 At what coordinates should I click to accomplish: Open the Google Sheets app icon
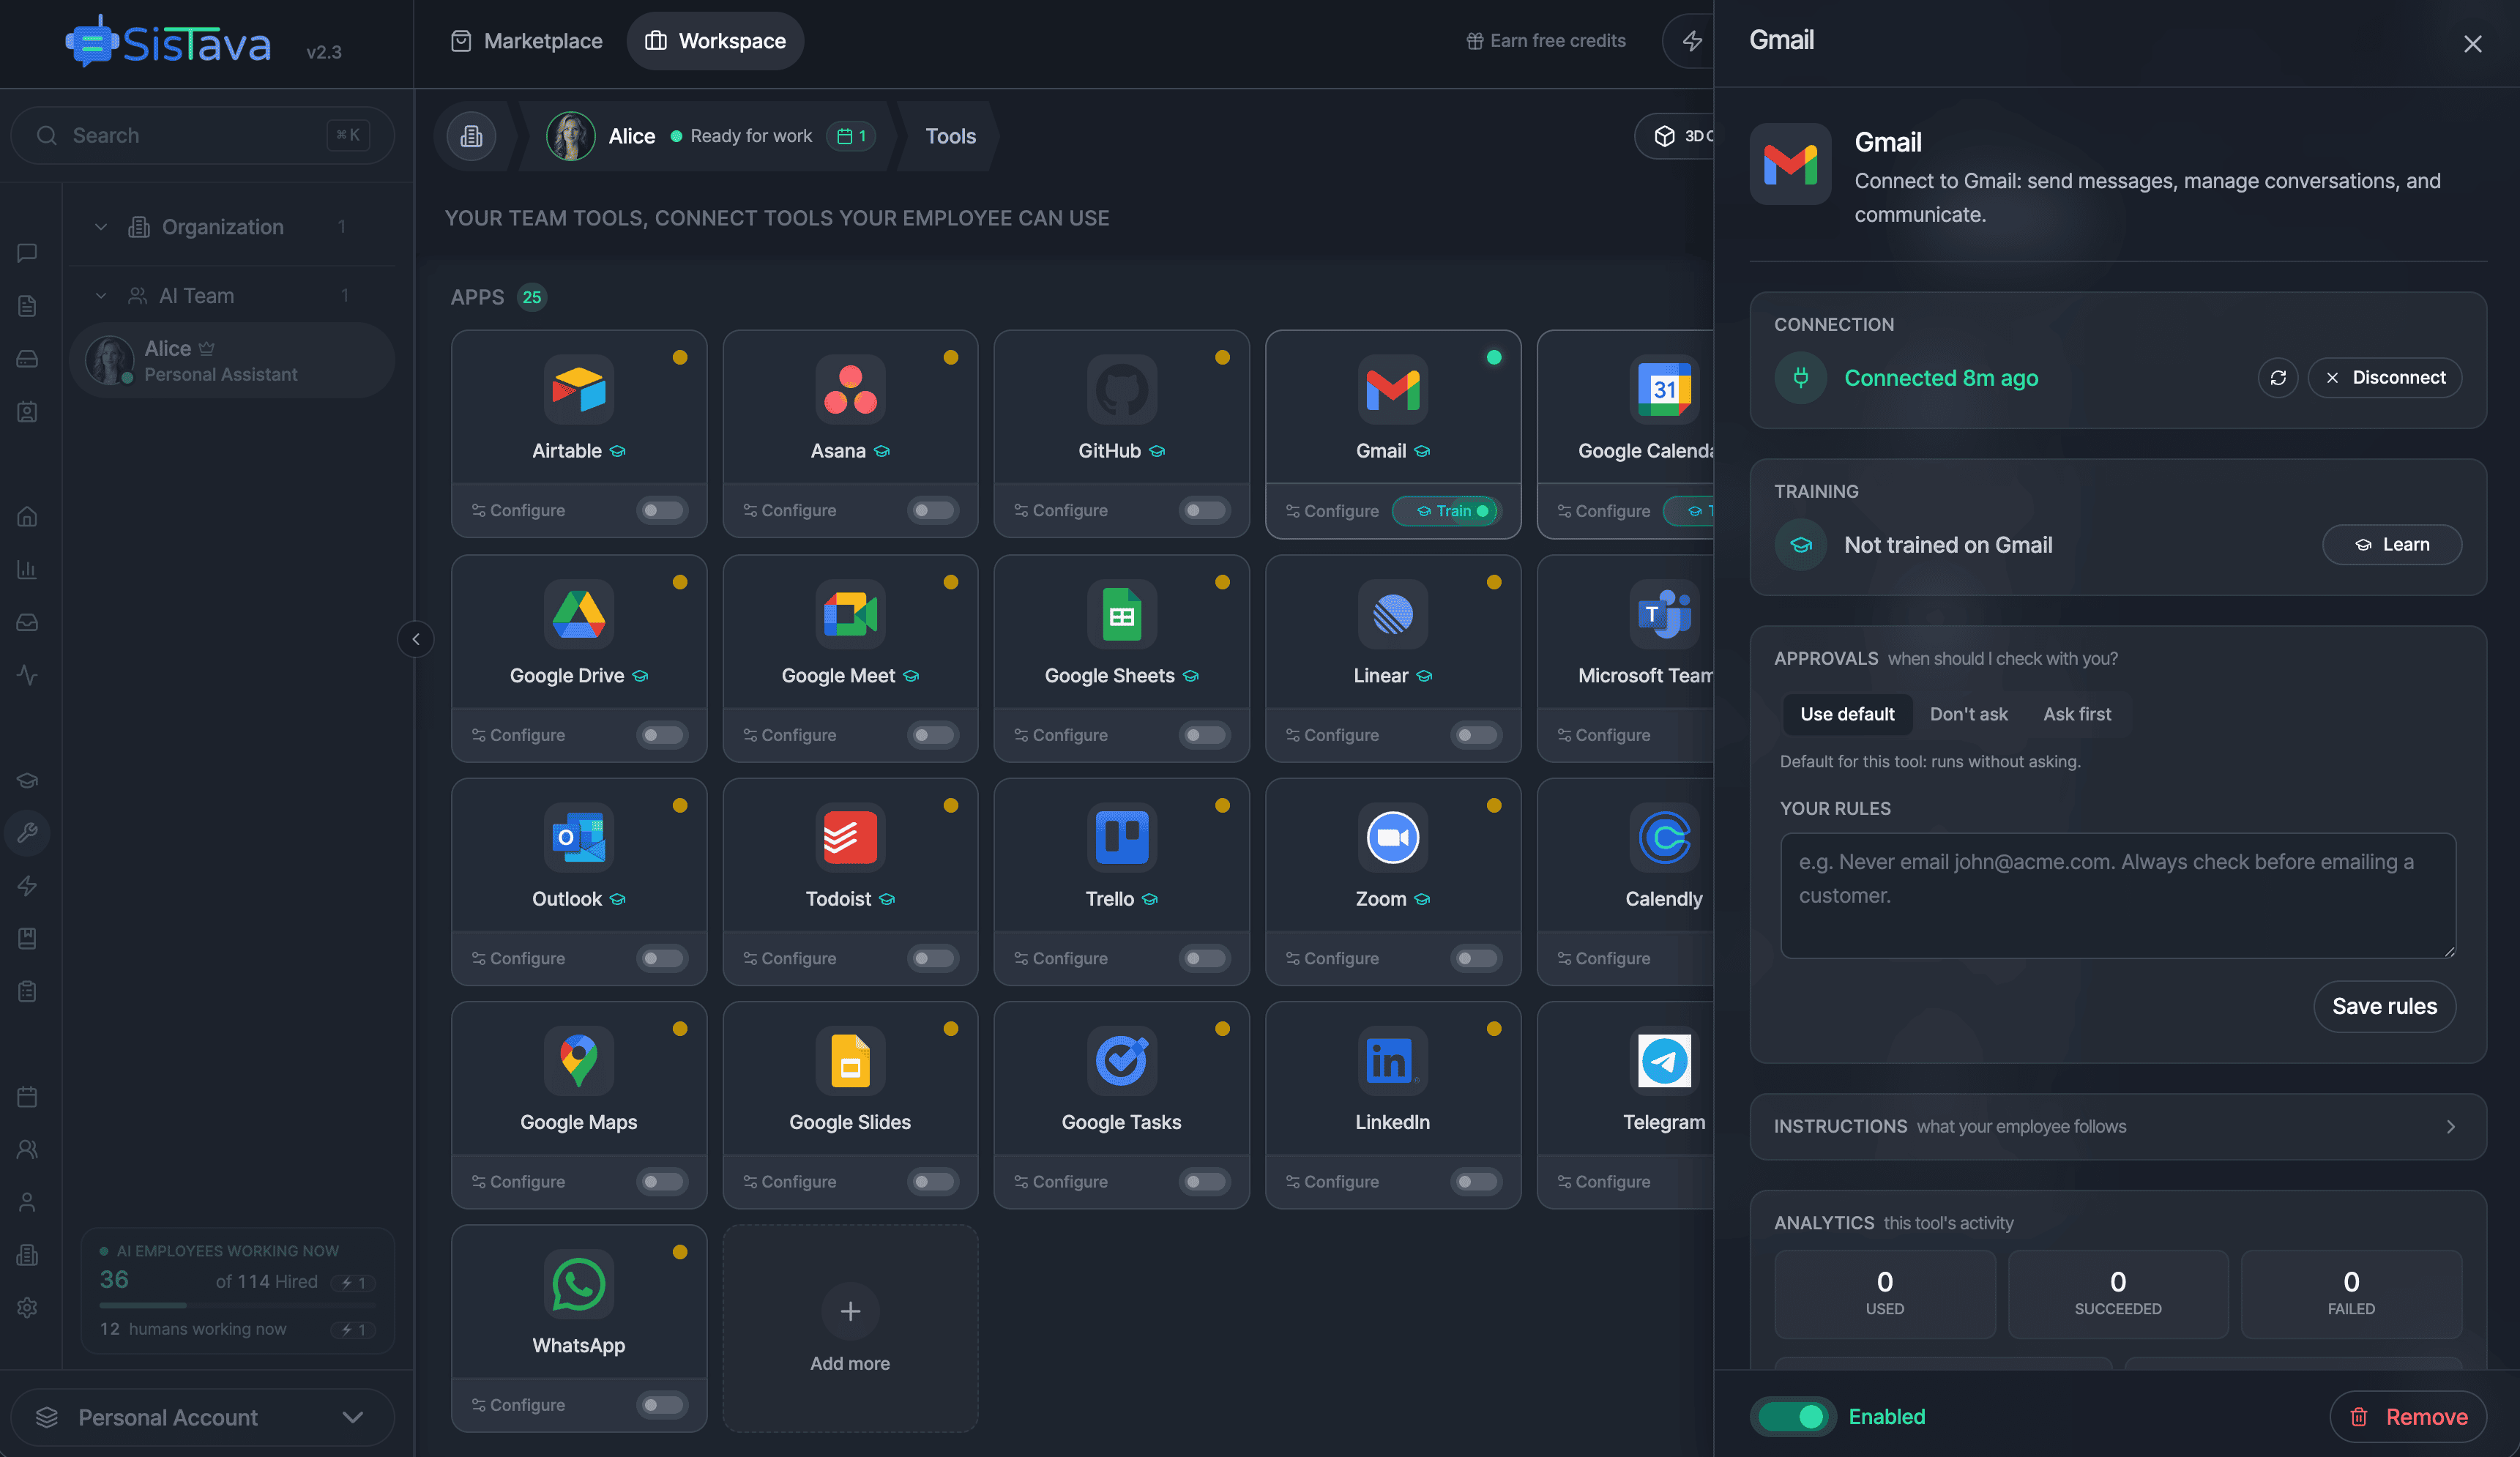(x=1121, y=614)
